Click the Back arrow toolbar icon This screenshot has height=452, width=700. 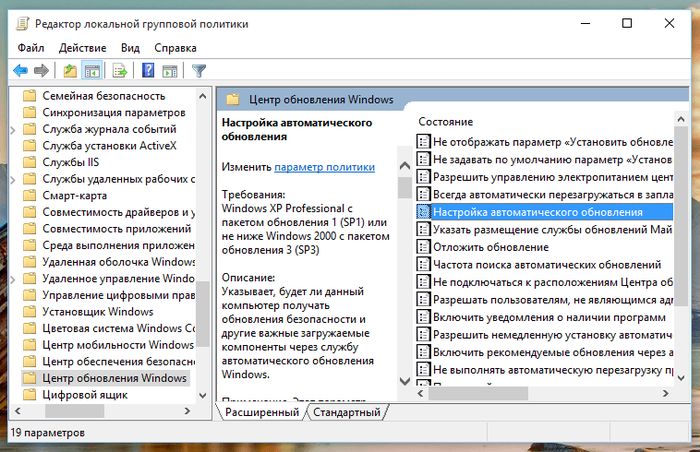pos(20,71)
